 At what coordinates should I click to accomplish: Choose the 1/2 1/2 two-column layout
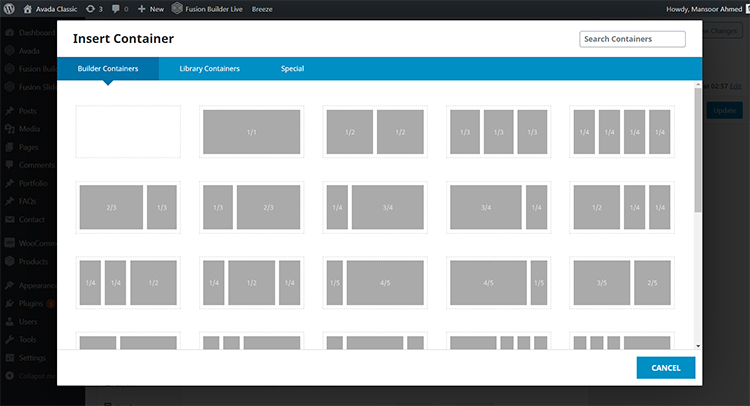click(375, 132)
